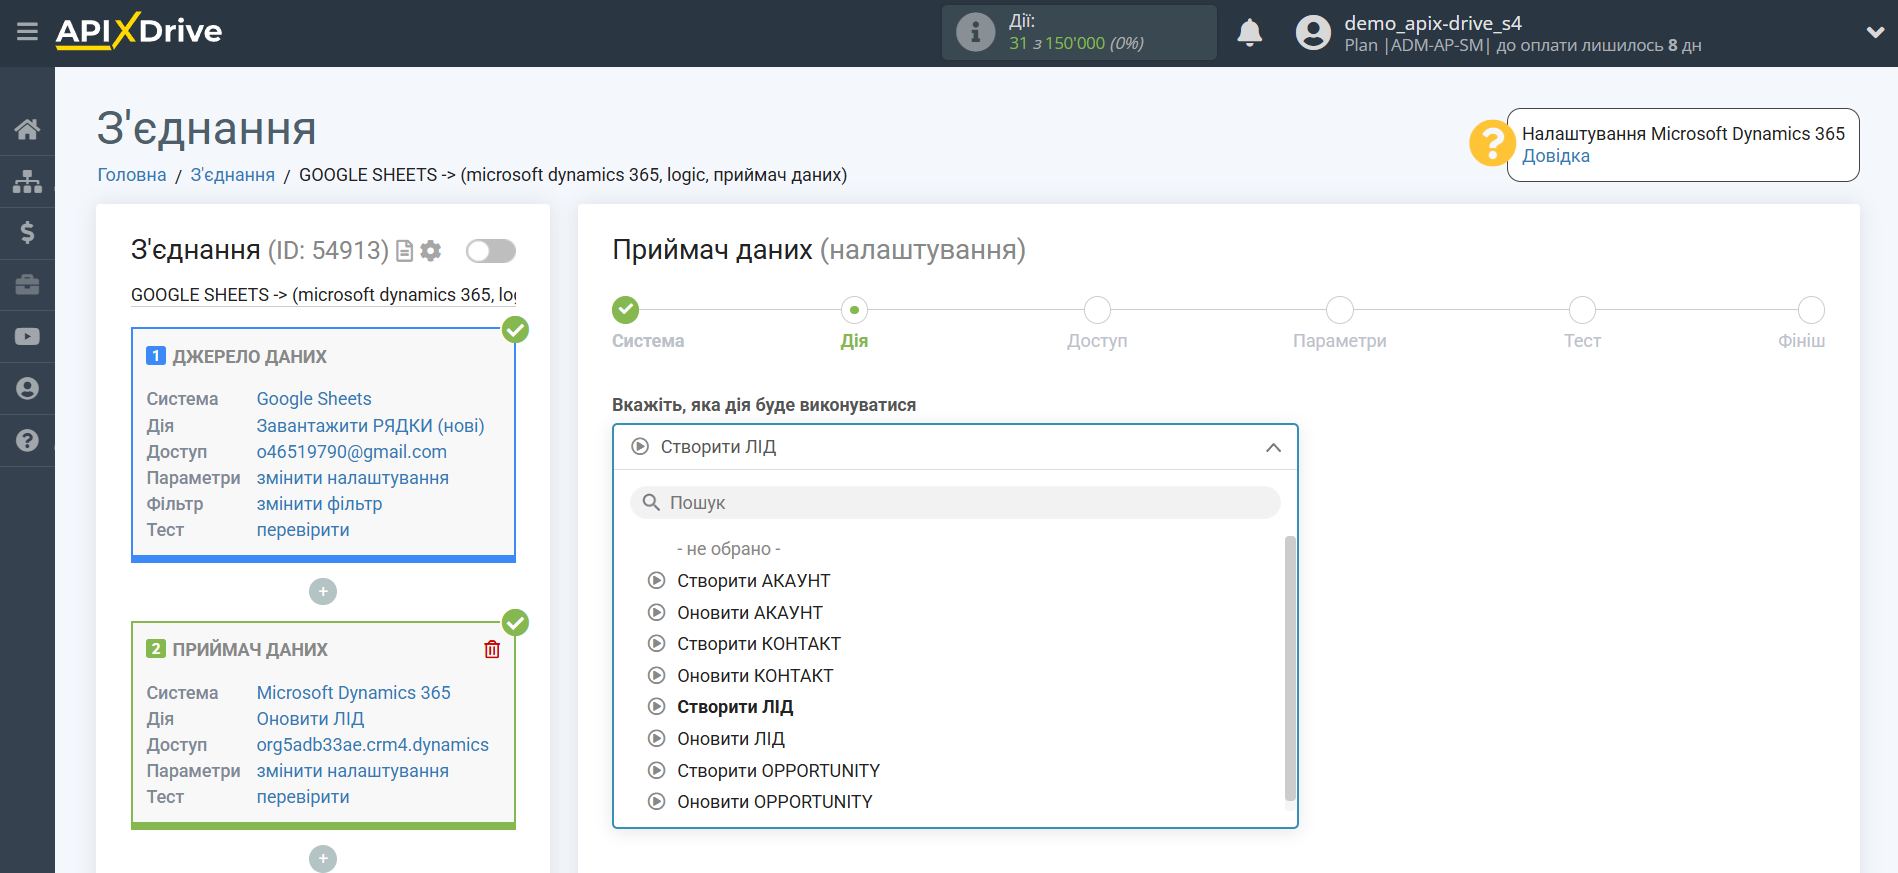The width and height of the screenshot is (1898, 873).
Task: Open the help question sidebar icon
Action: [27, 441]
